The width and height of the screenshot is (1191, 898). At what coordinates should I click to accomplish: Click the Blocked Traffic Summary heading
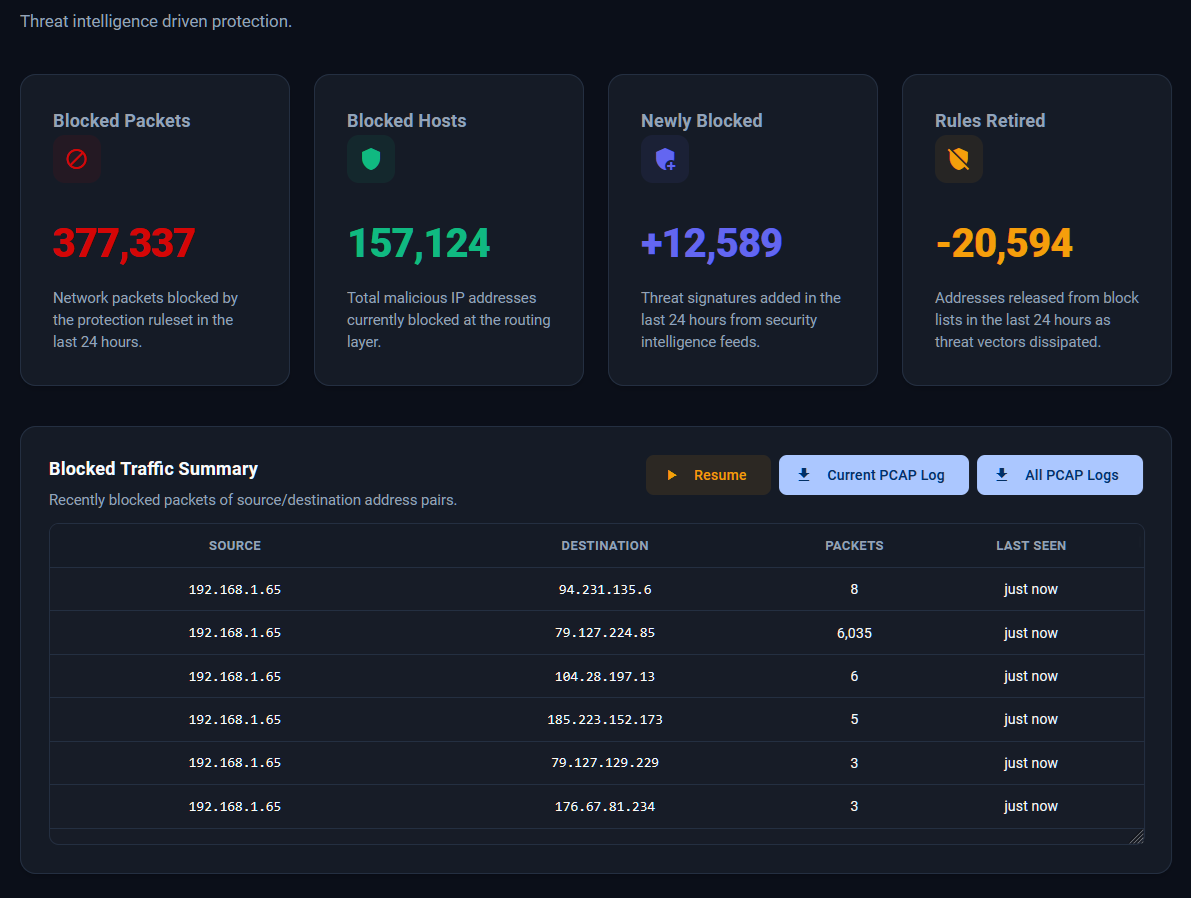[x=153, y=469]
